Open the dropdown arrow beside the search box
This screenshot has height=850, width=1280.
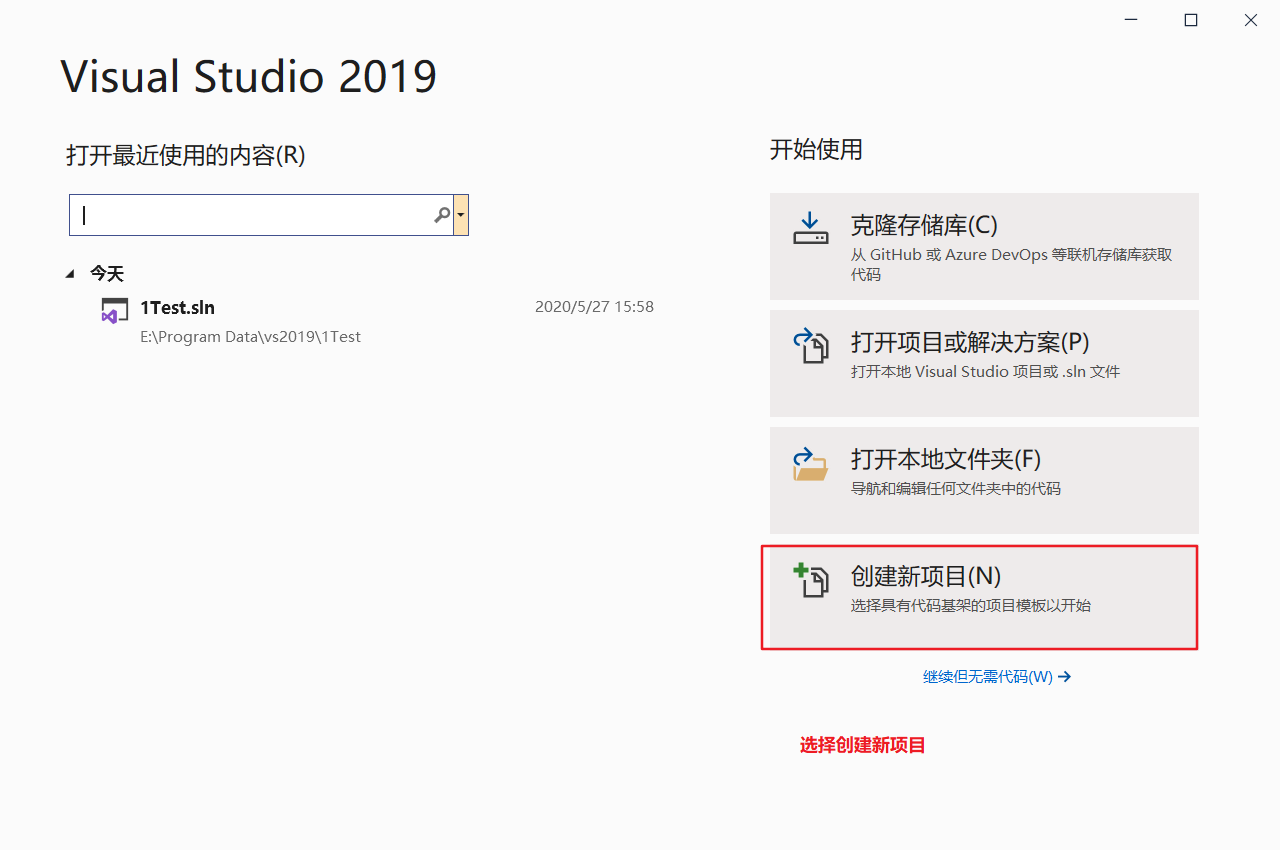(x=462, y=214)
